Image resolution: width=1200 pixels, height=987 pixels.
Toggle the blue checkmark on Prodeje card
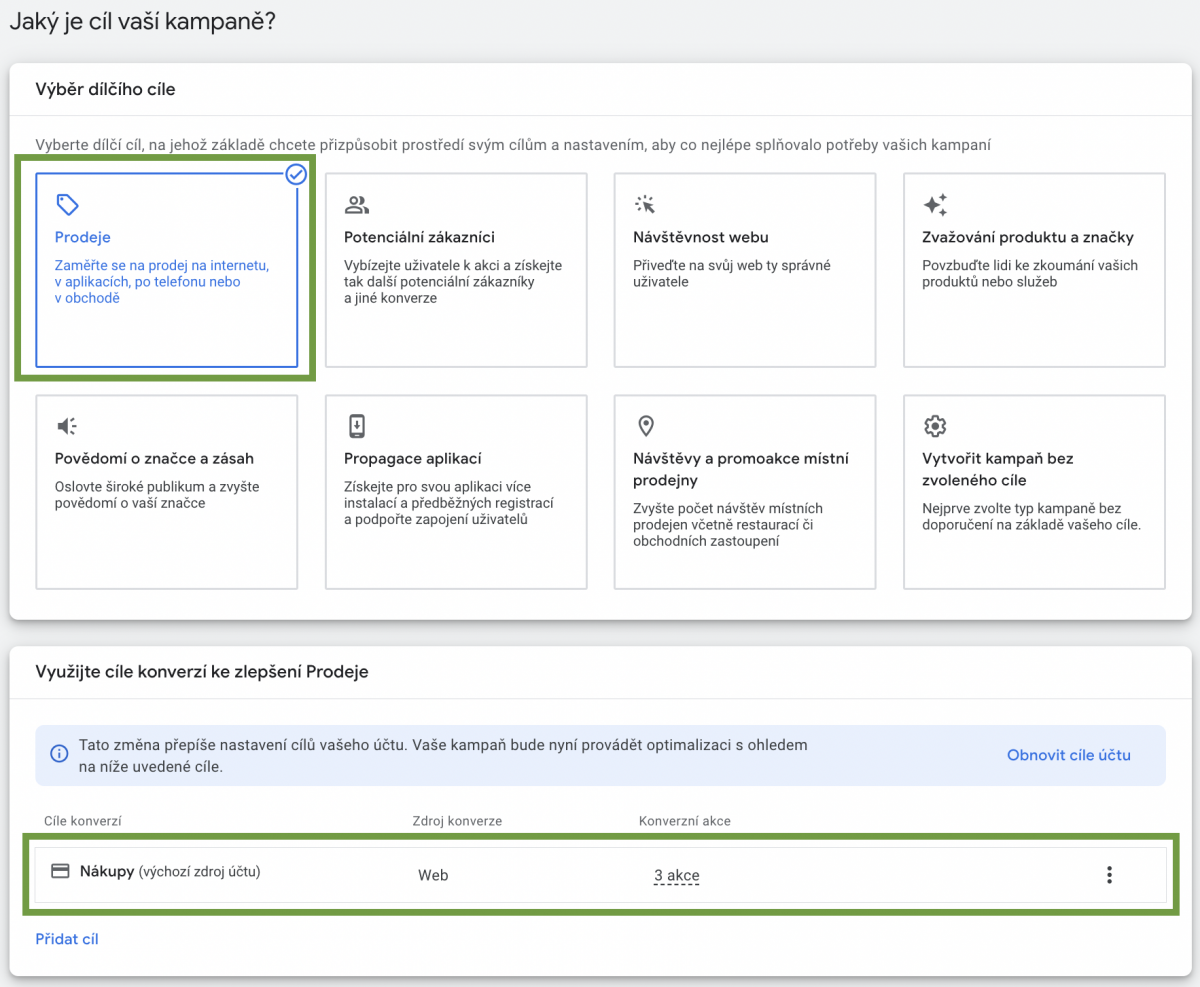pos(296,175)
